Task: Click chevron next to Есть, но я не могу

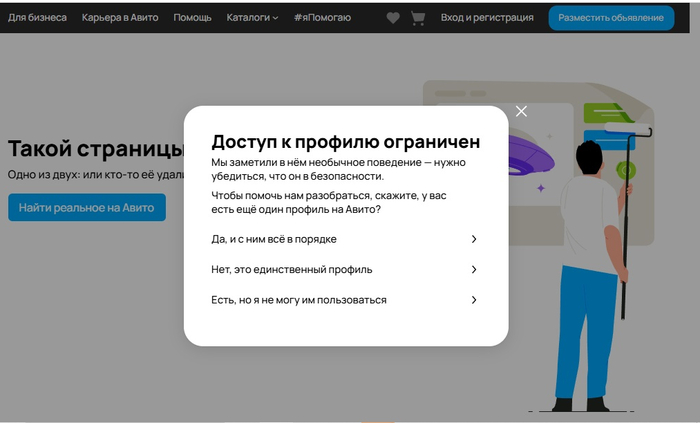Action: pos(474,300)
